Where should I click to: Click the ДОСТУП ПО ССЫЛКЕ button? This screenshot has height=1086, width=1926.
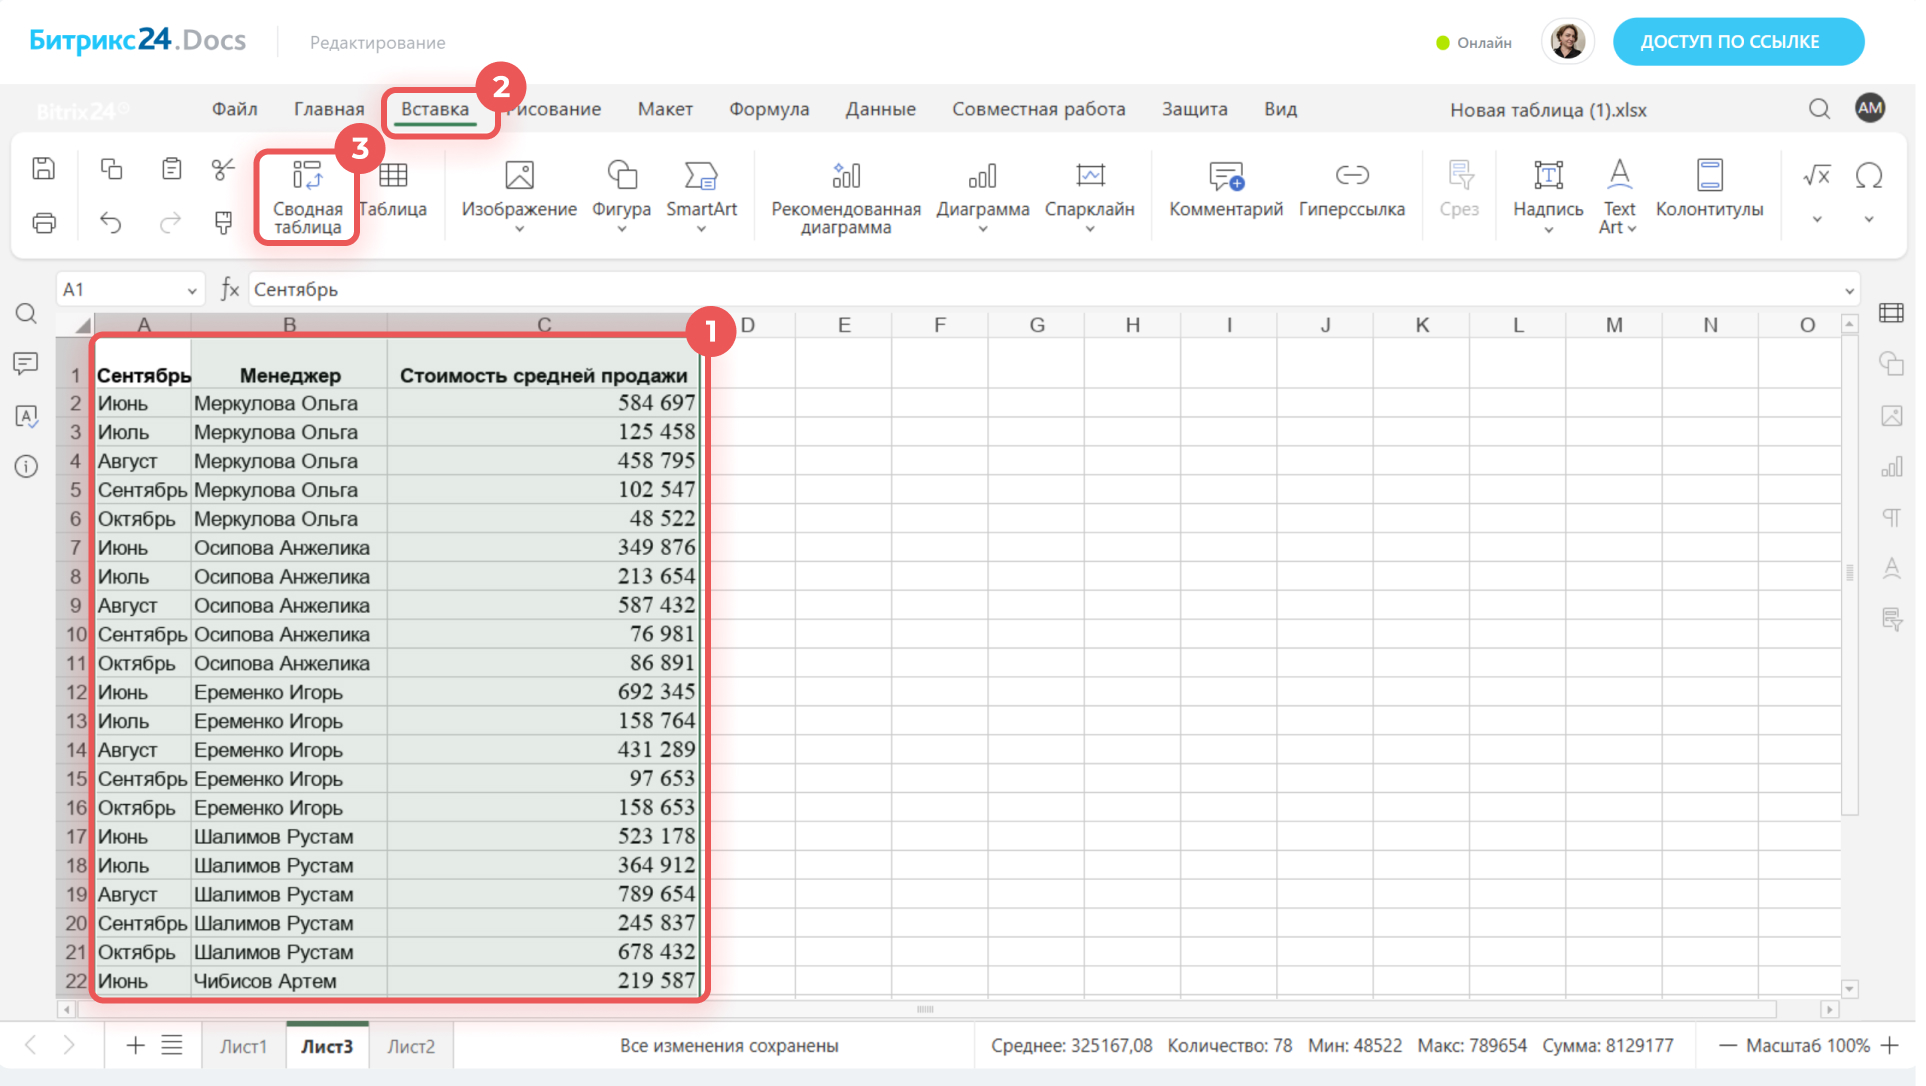pyautogui.click(x=1737, y=42)
